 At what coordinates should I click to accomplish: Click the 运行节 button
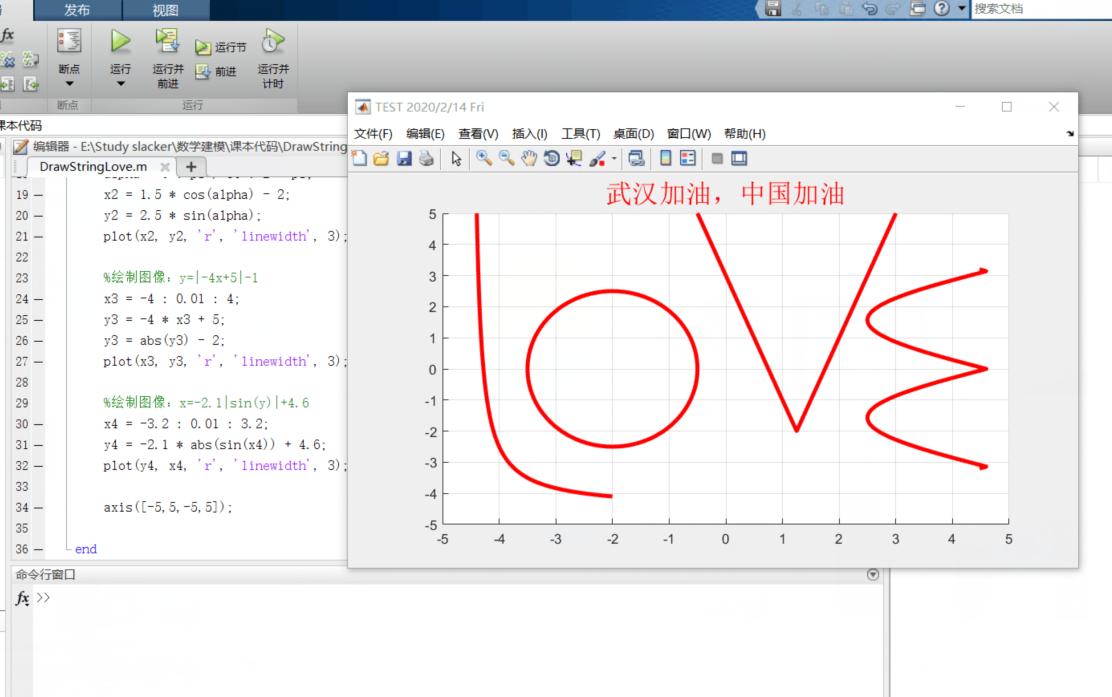[x=221, y=47]
